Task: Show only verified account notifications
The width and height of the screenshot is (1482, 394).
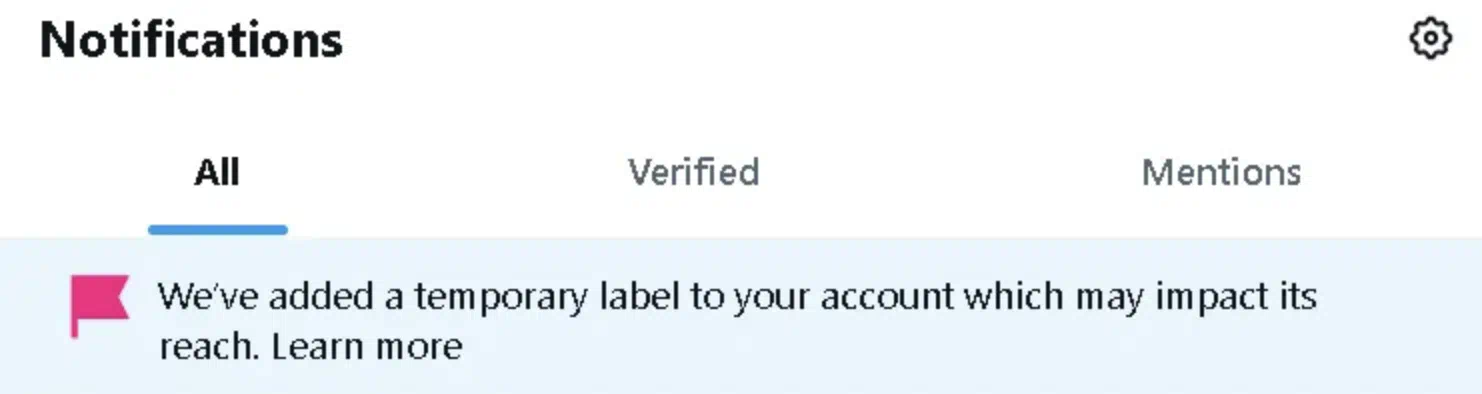Action: click(693, 172)
